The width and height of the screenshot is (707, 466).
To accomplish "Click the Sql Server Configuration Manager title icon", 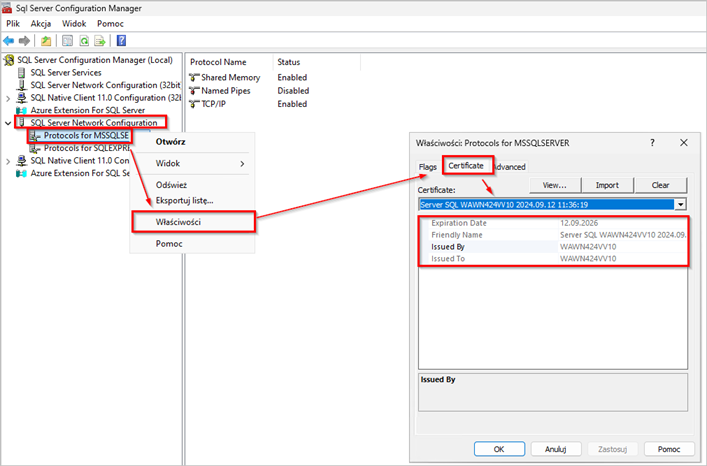I will pyautogui.click(x=7, y=8).
